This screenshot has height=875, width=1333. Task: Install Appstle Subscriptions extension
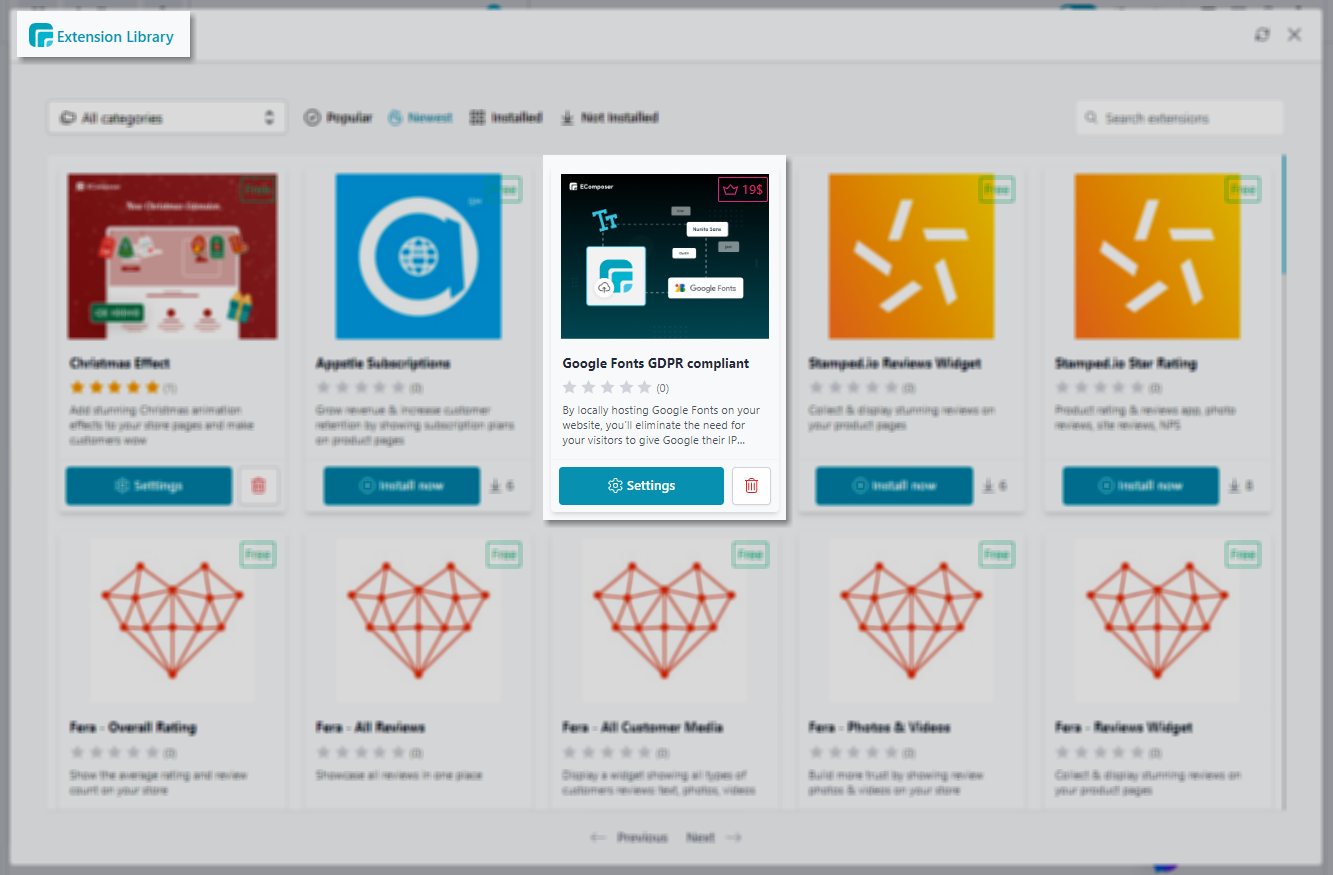click(402, 486)
